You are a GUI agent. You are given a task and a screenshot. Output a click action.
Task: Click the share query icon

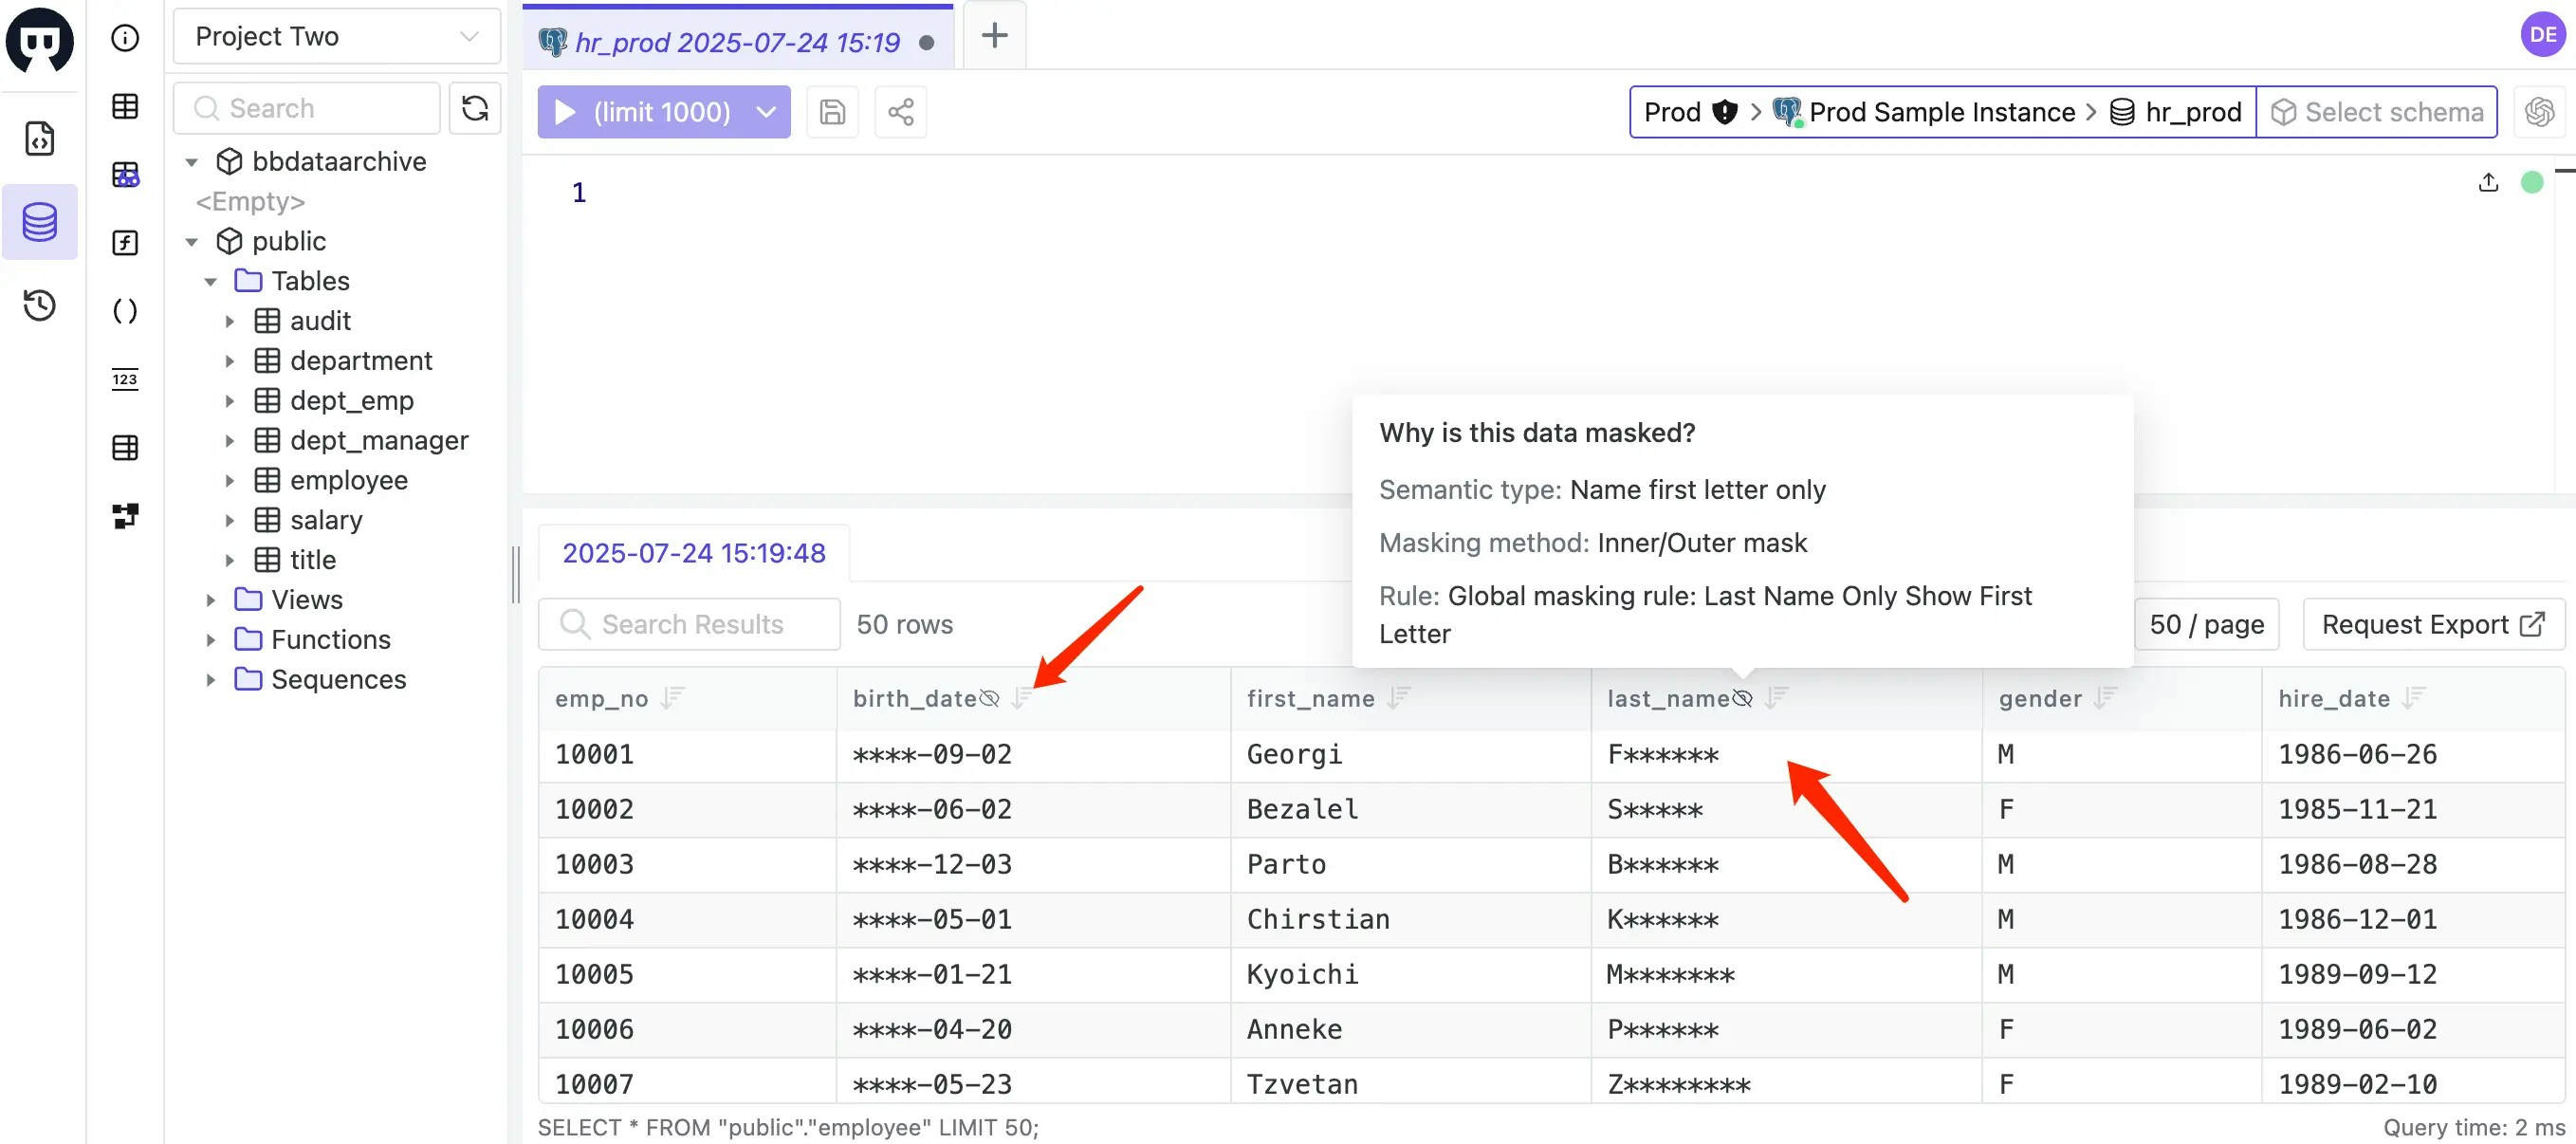coord(900,112)
